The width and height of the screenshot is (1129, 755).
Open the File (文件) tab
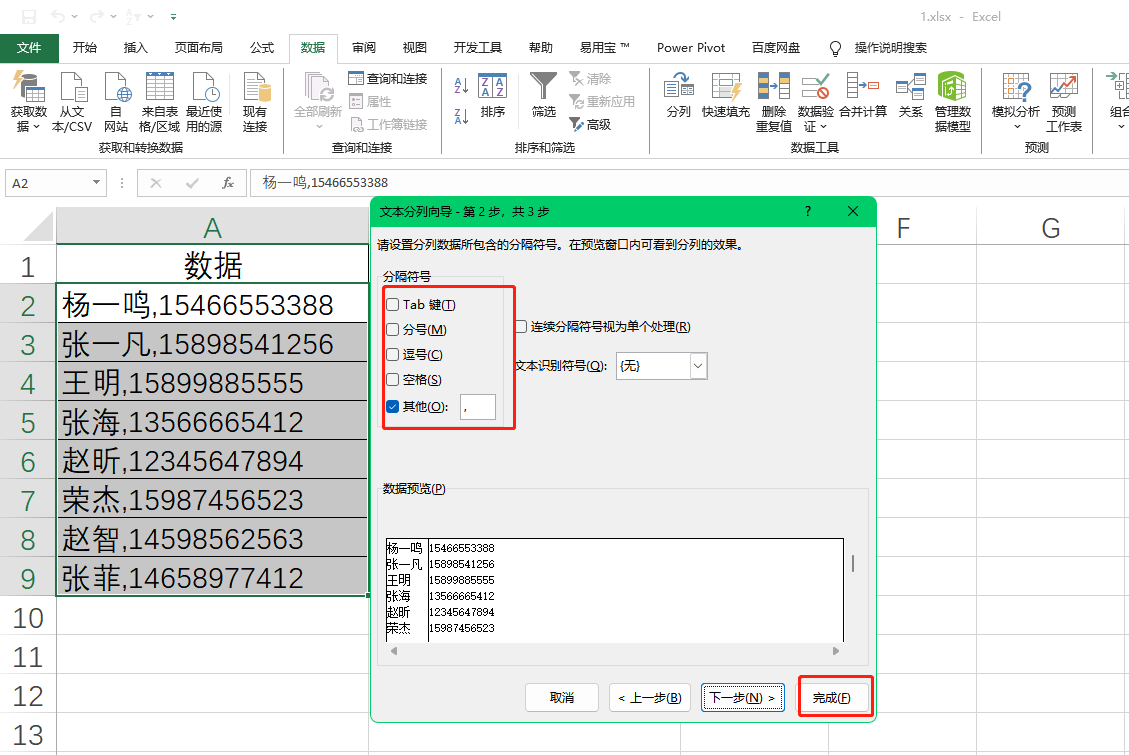coord(29,48)
